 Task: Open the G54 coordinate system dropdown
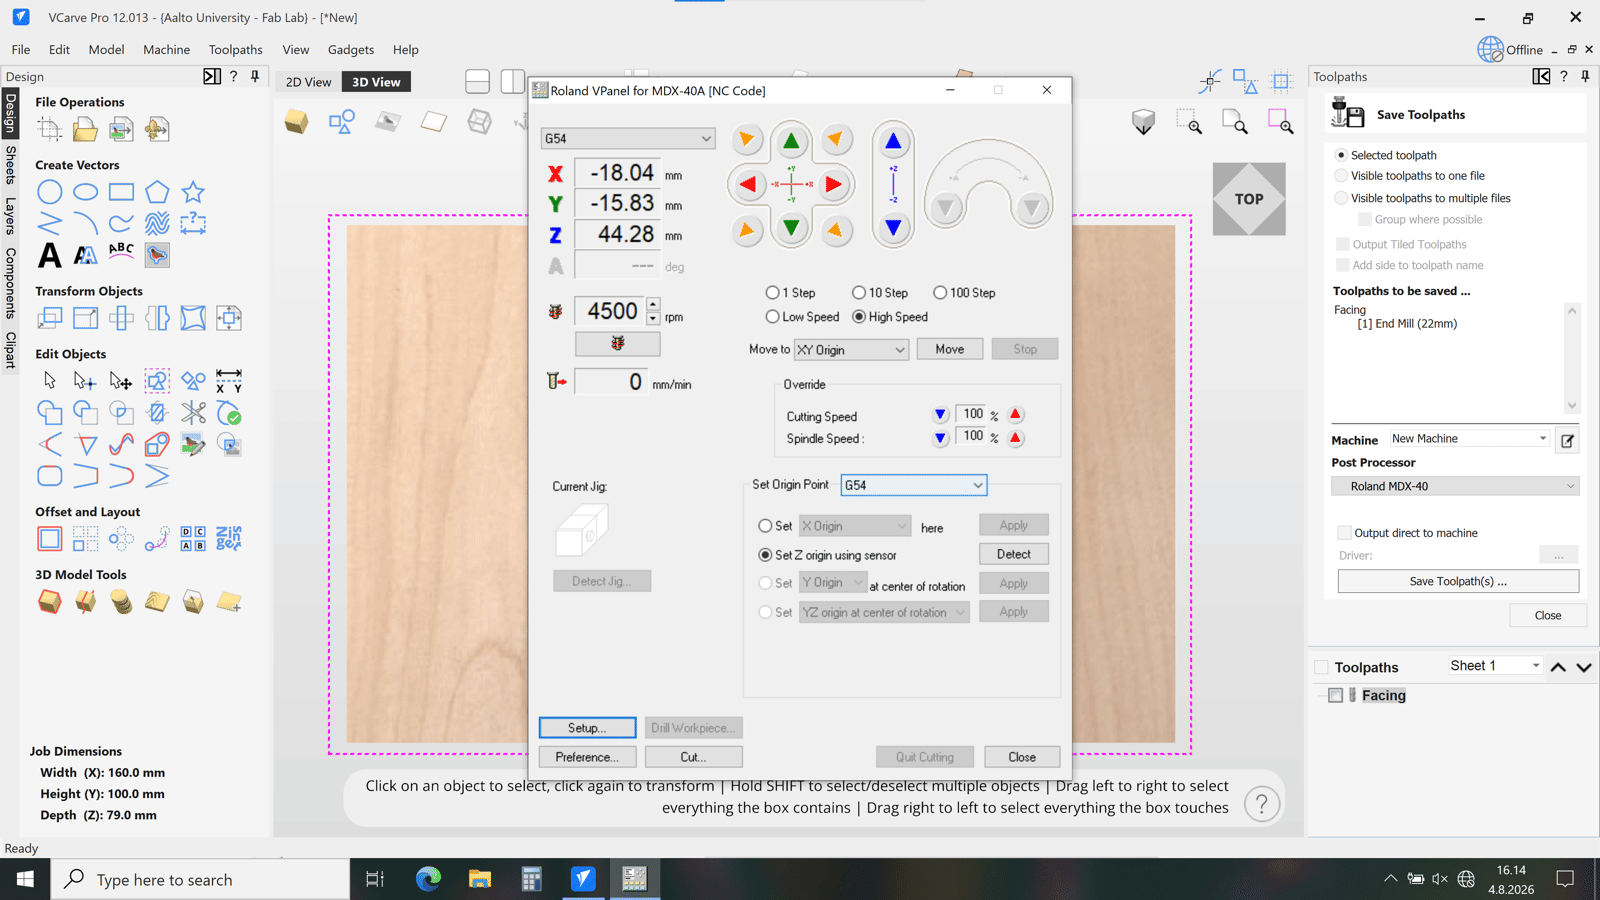click(x=628, y=138)
